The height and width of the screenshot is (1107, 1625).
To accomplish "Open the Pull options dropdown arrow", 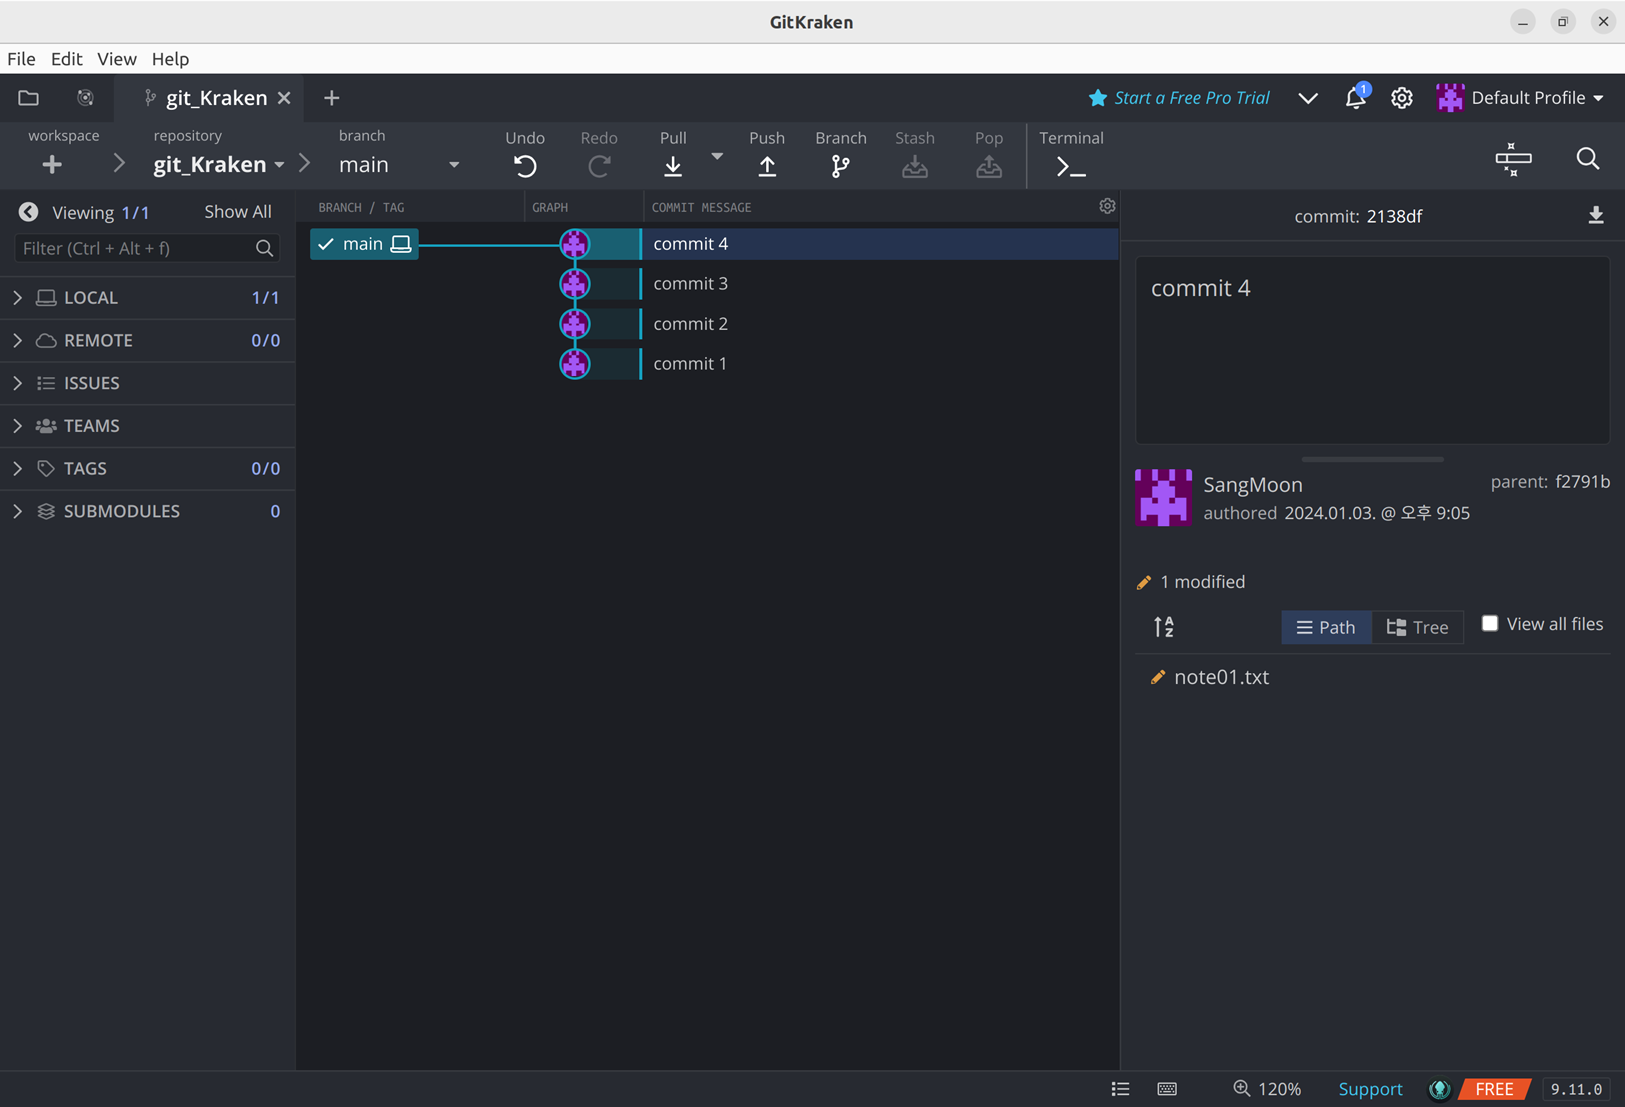I will pos(717,156).
